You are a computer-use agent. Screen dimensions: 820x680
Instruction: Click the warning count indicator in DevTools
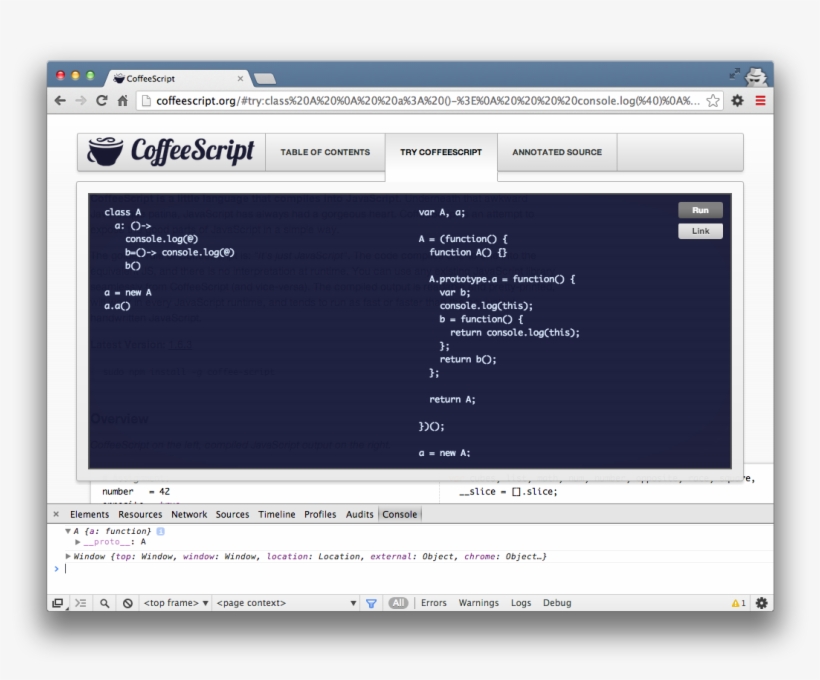pos(738,602)
